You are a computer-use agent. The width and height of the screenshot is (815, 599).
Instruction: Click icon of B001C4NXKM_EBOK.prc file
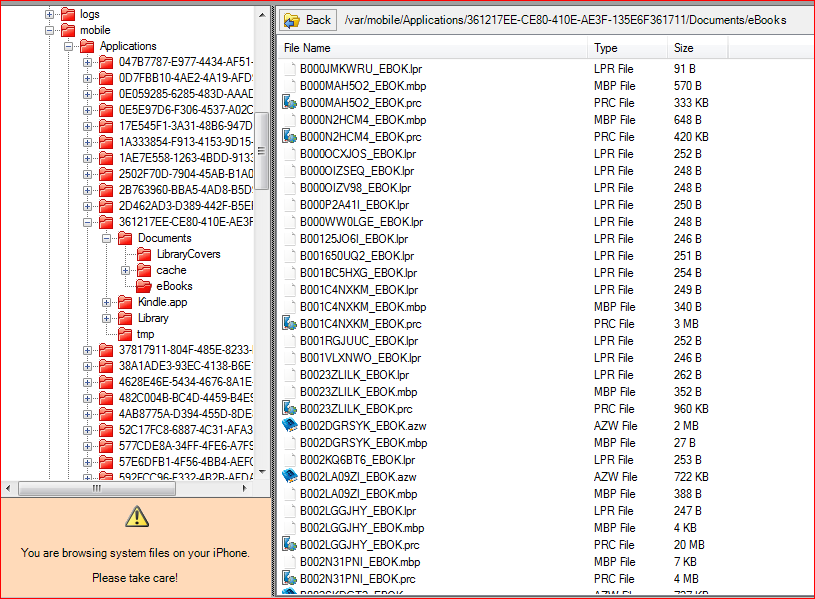289,323
